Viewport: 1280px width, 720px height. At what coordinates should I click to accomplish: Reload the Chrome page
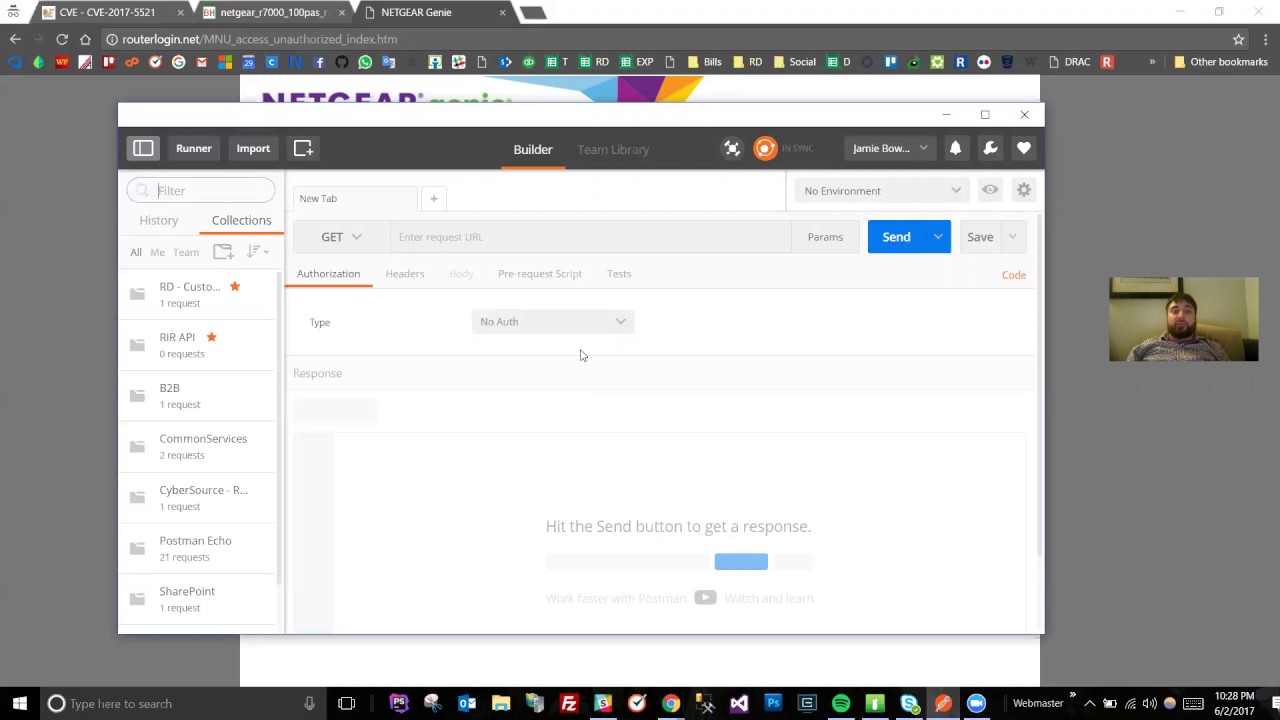(62, 39)
